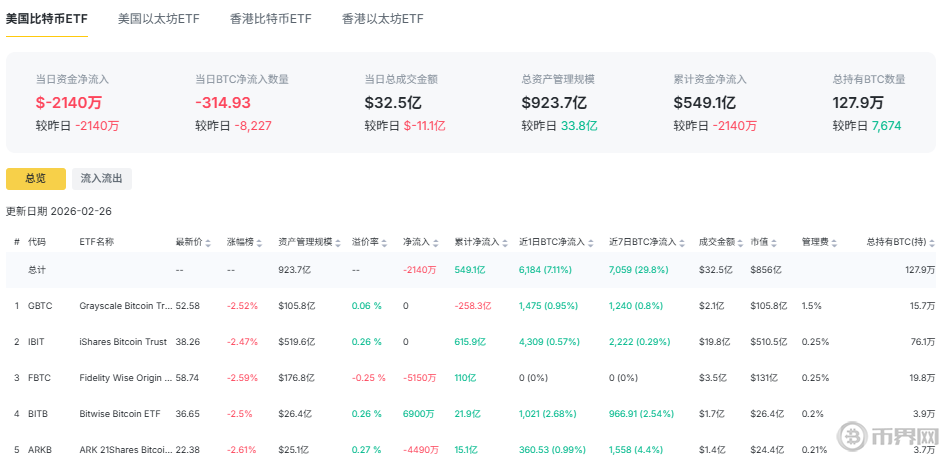Sort by 总持有BTC column icon
The width and height of the screenshot is (950, 464).
pos(932,243)
